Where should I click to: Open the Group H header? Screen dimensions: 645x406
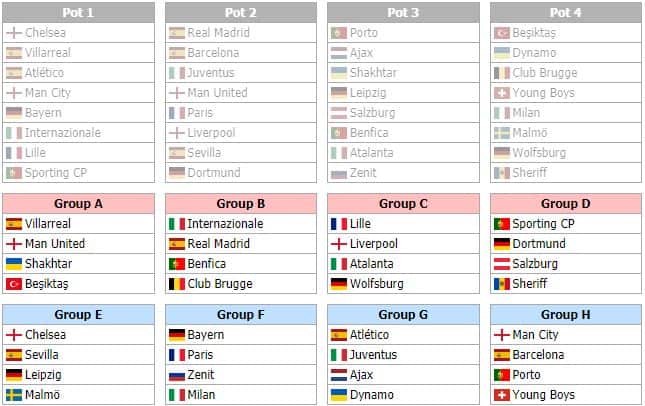566,315
